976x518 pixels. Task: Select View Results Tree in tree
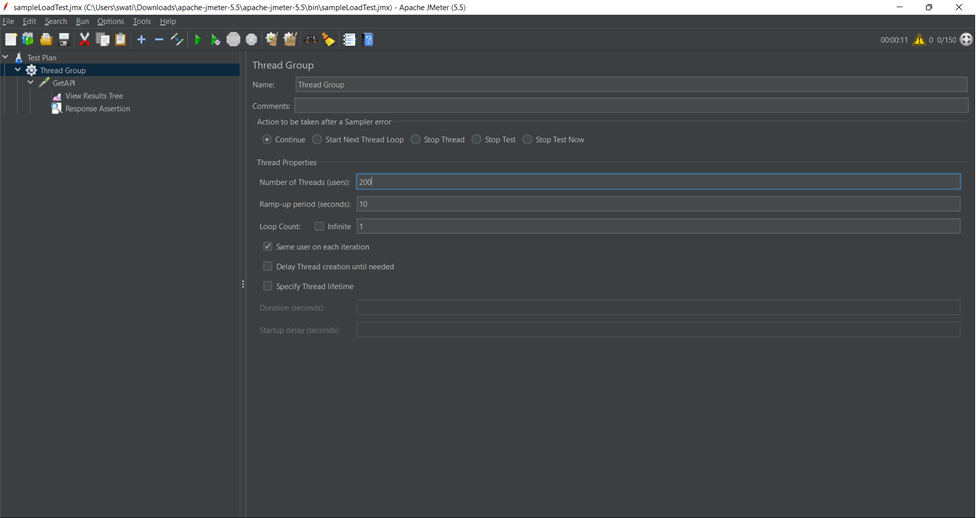click(94, 96)
